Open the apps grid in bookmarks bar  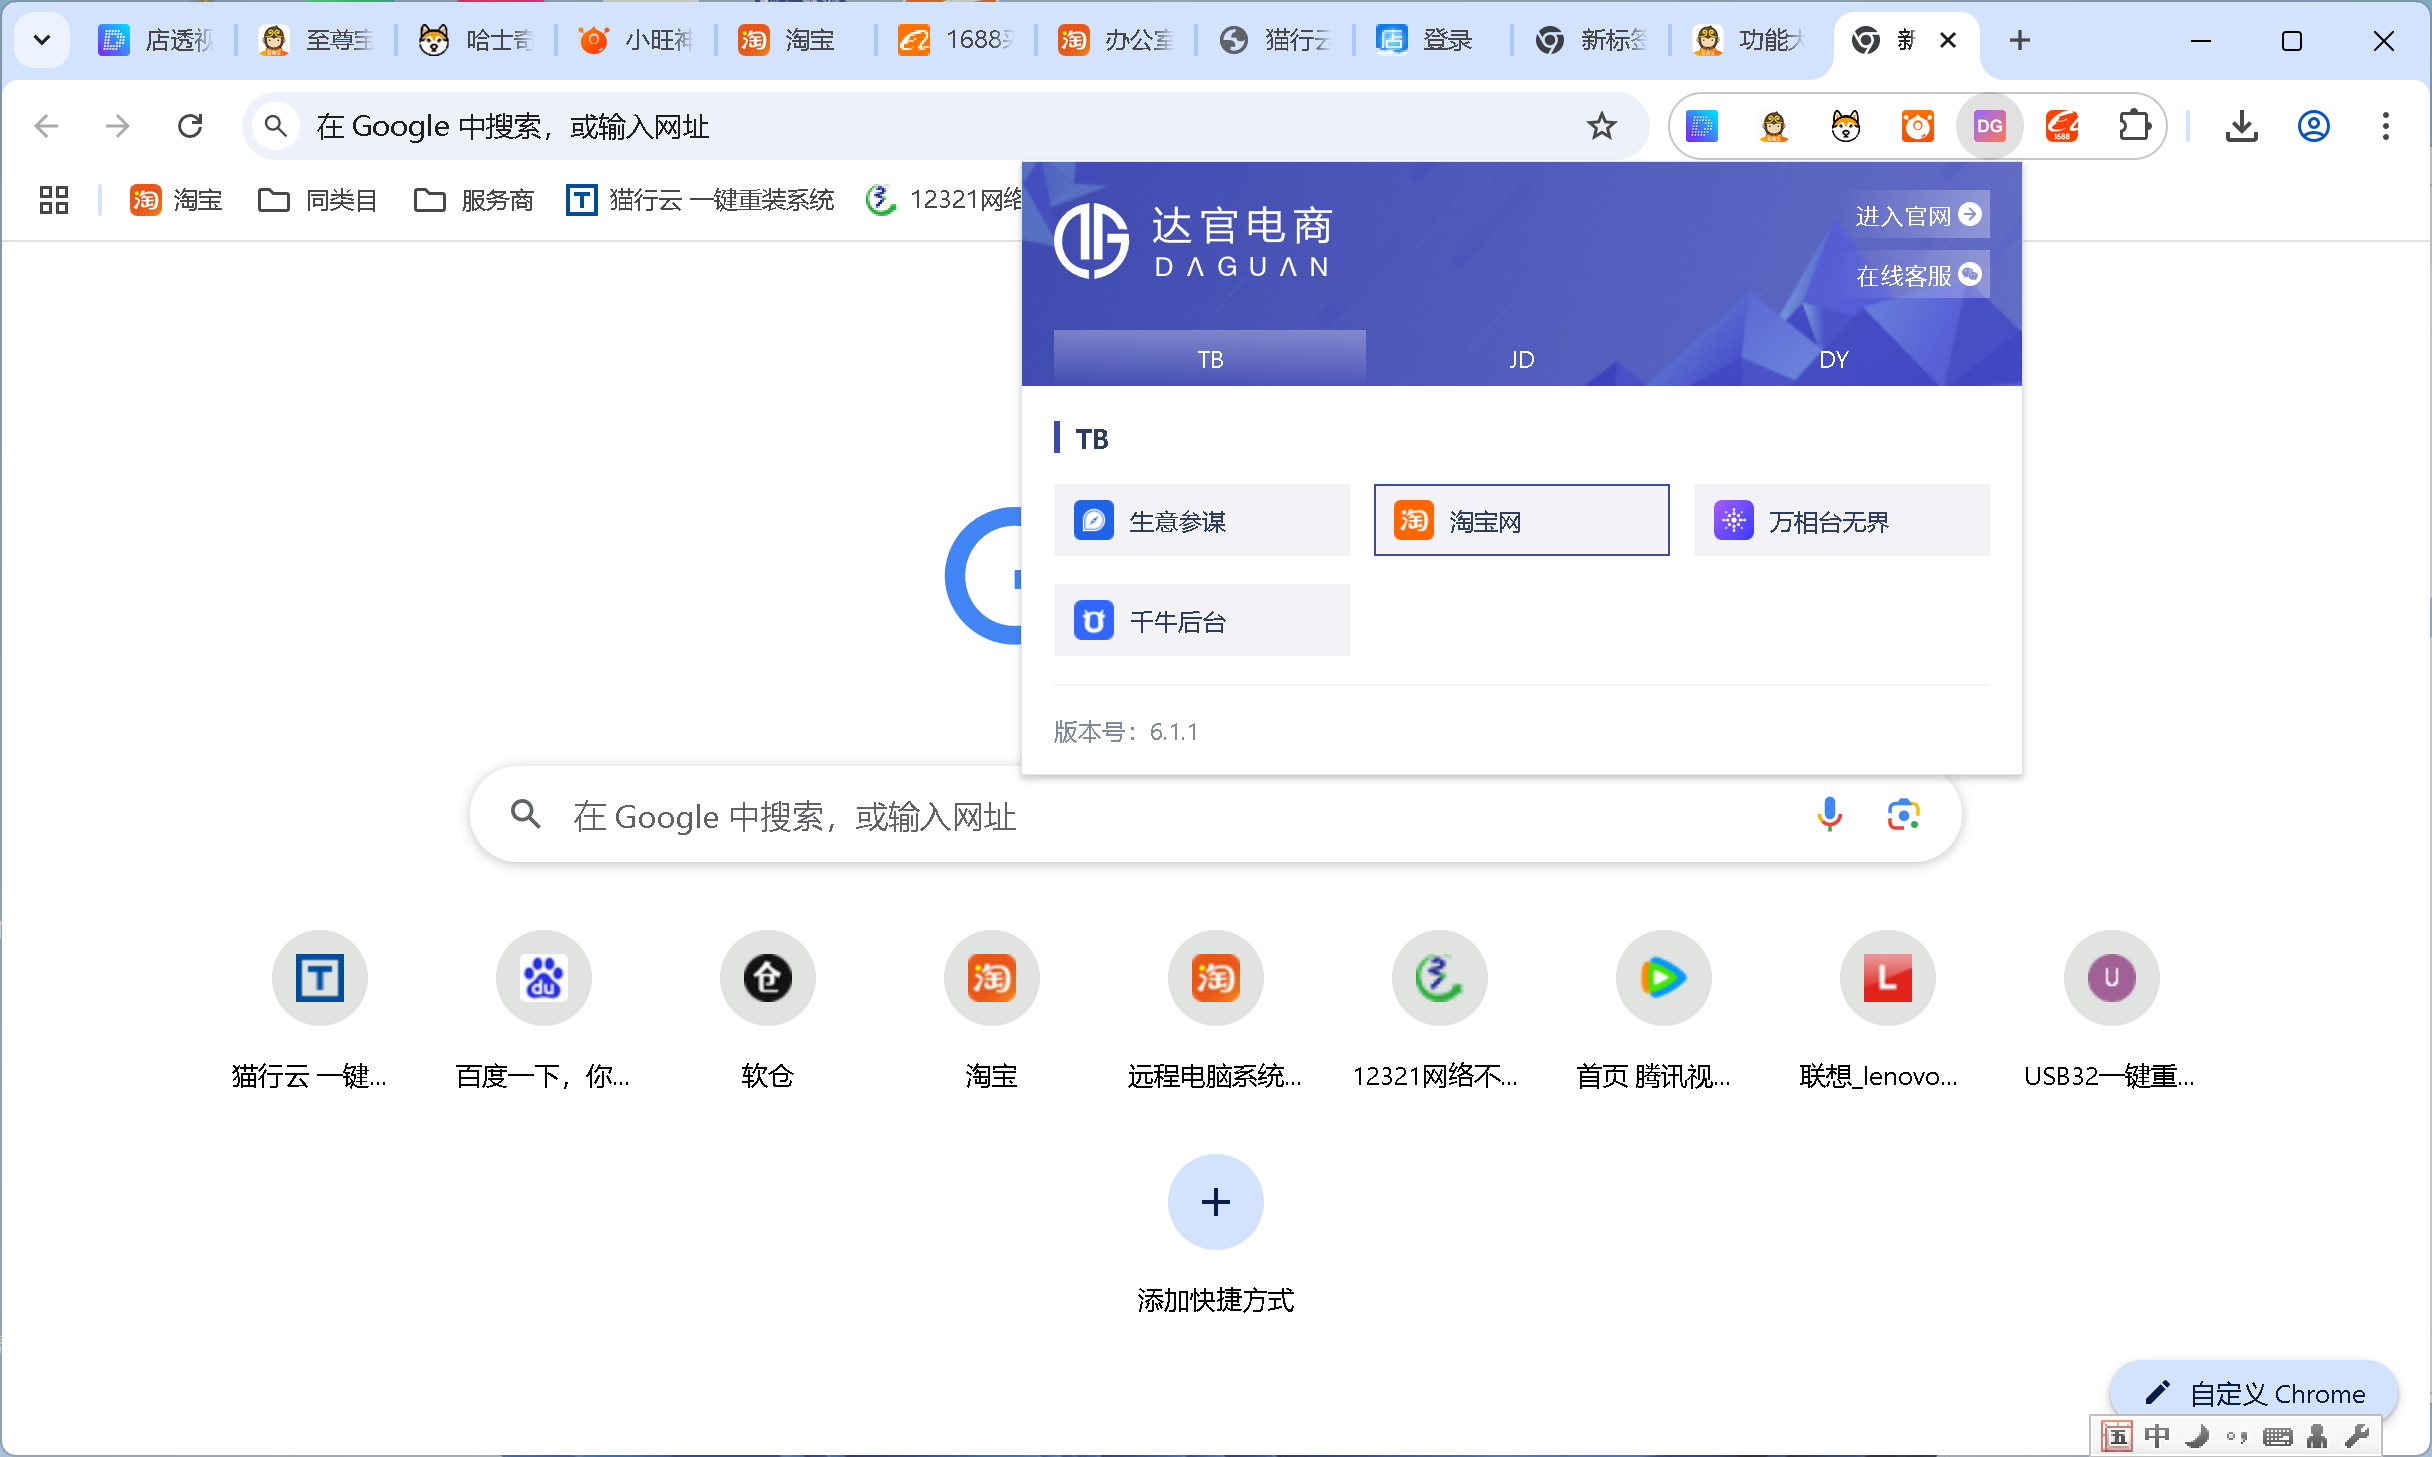(x=54, y=200)
